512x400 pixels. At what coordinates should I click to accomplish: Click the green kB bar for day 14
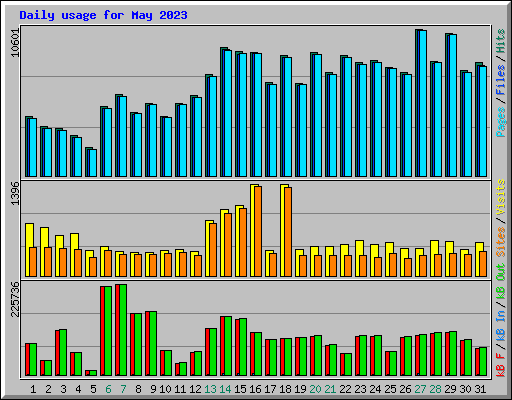pyautogui.click(x=228, y=346)
